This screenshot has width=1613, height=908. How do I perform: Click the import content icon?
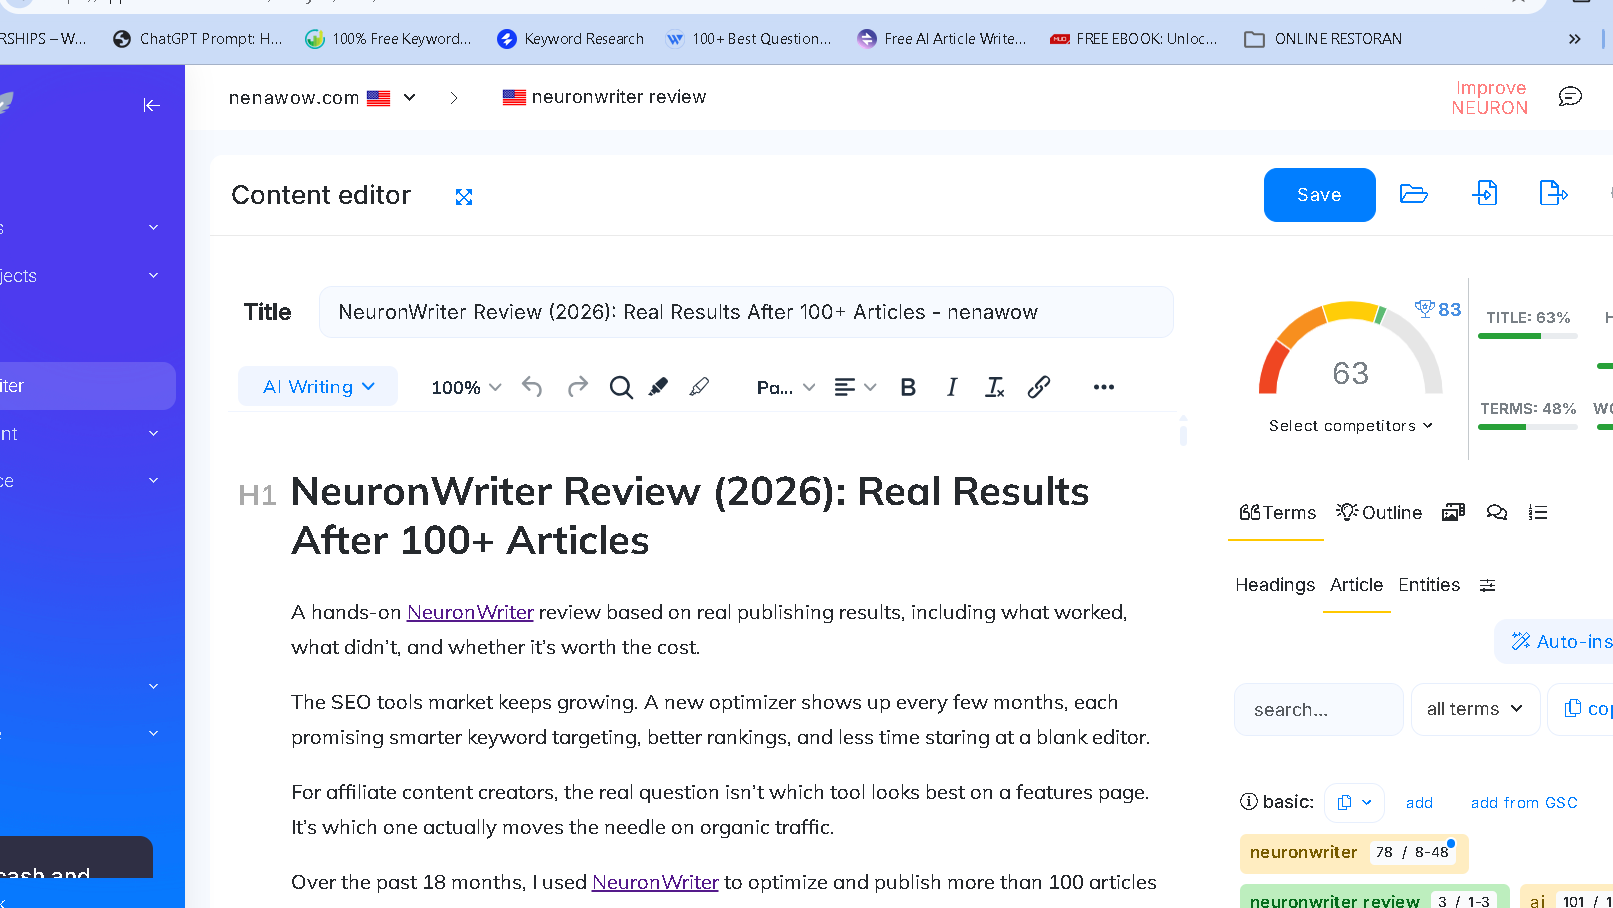[1485, 193]
